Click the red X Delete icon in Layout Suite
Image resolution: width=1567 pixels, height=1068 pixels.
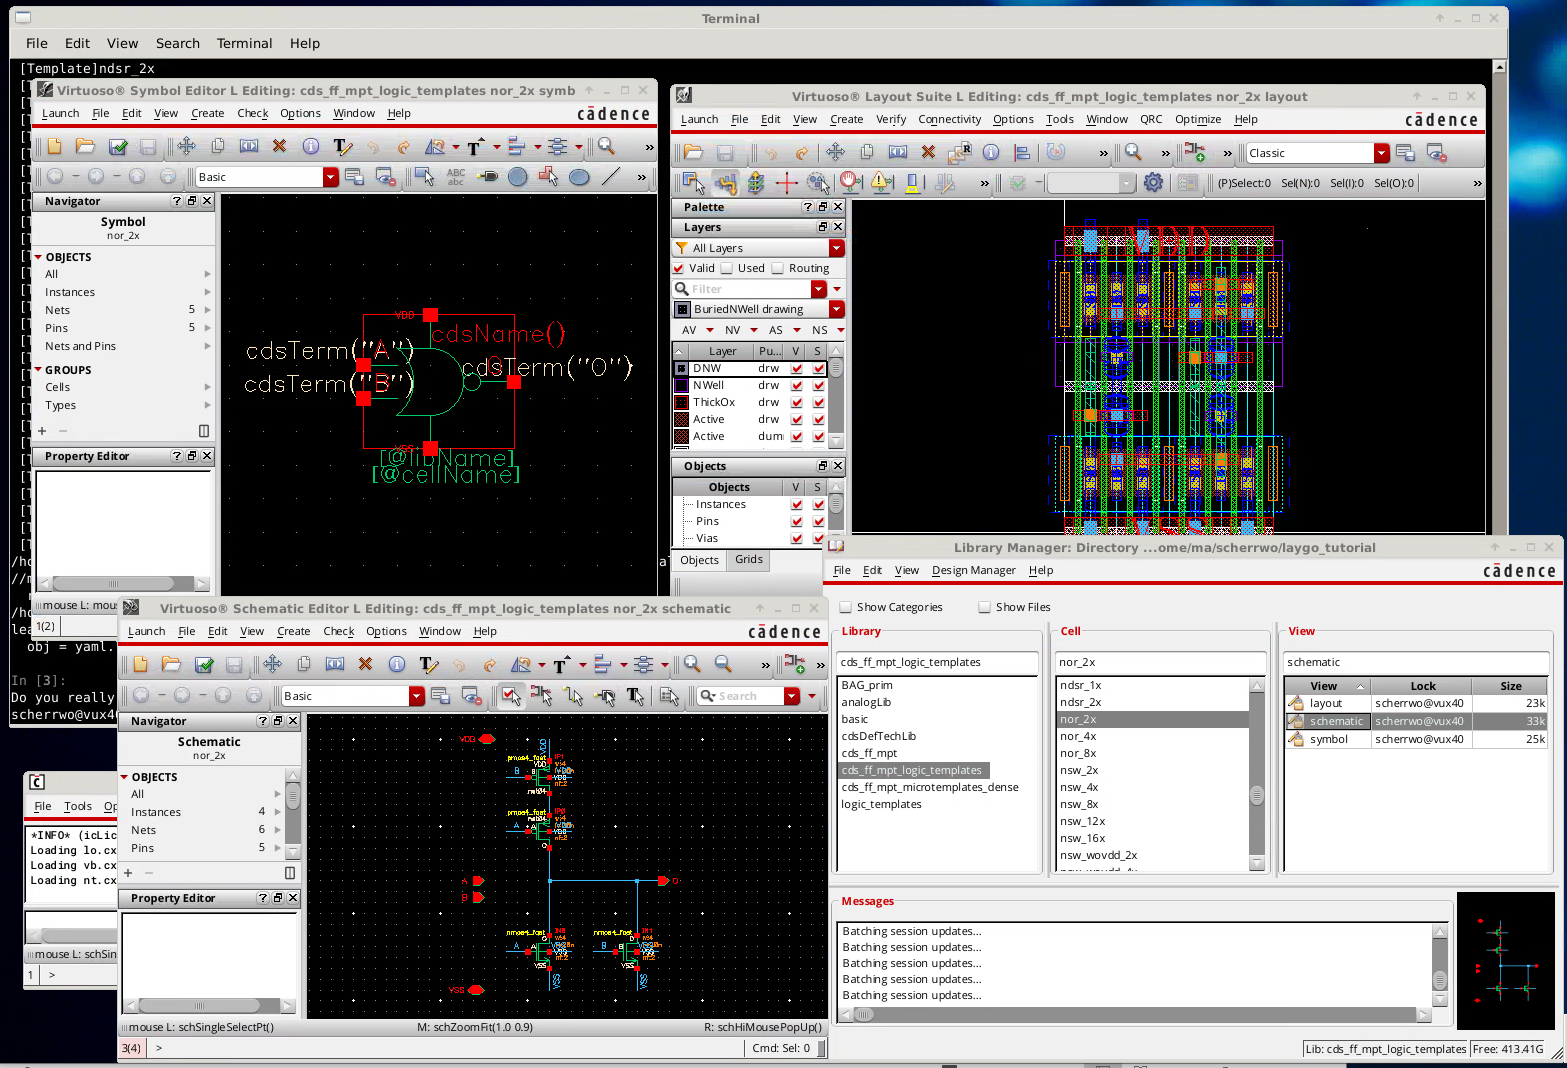[928, 153]
